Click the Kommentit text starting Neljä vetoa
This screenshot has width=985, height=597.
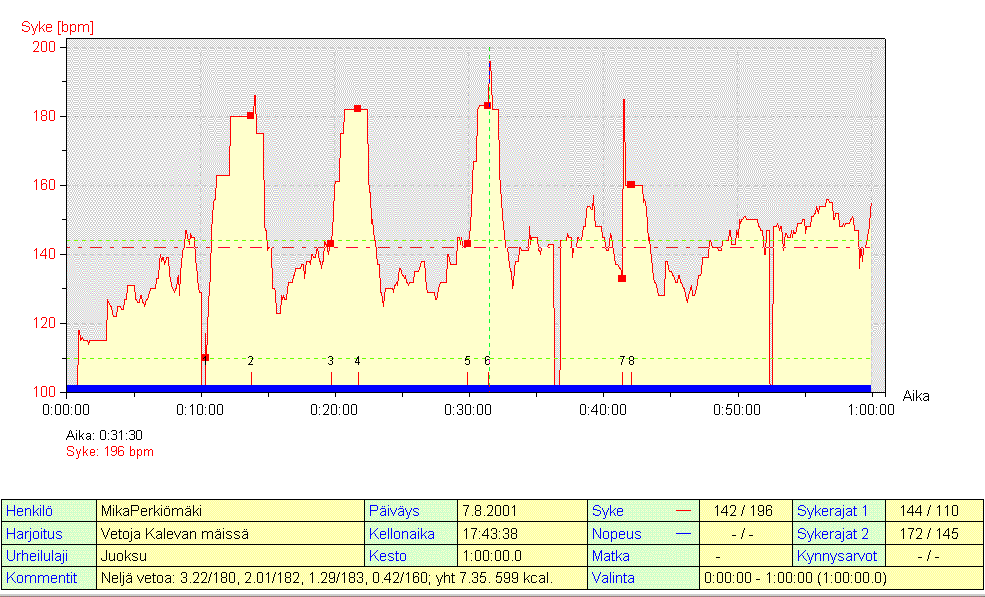coord(326,578)
